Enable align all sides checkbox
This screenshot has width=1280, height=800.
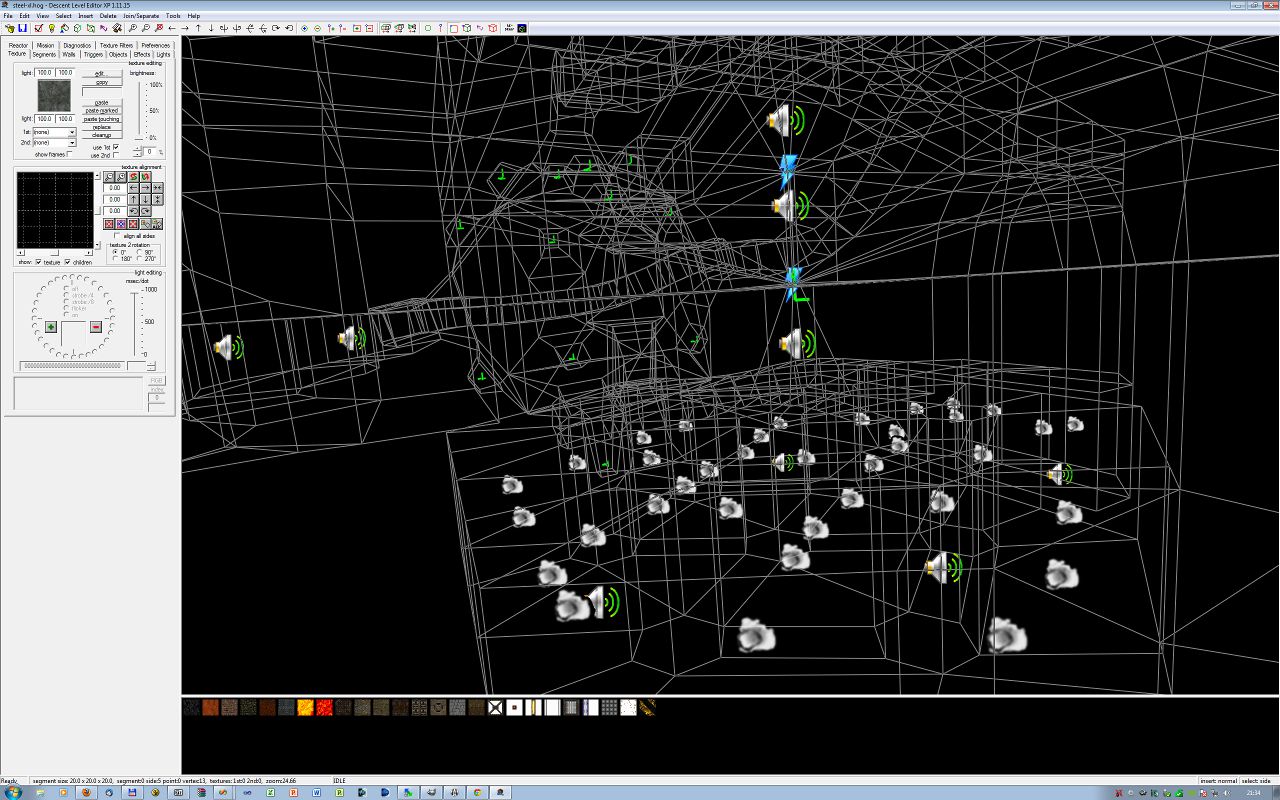pos(118,235)
